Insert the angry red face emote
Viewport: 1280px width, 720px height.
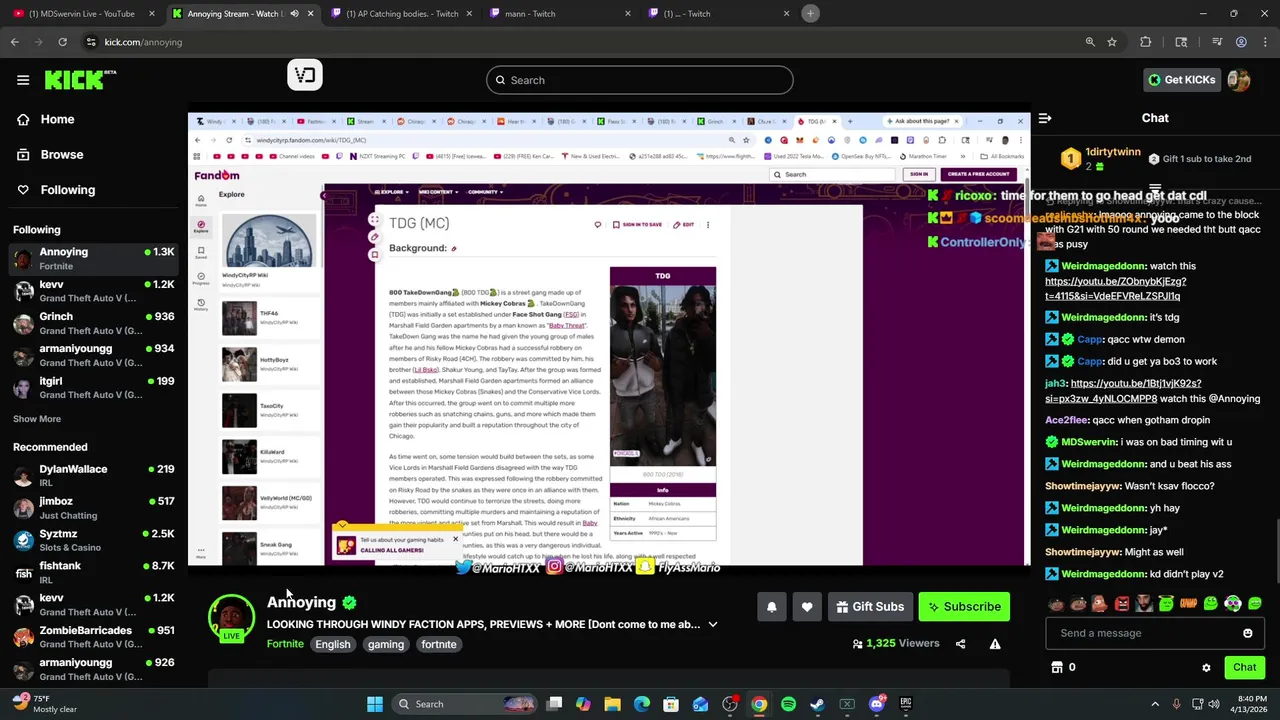coord(1122,604)
